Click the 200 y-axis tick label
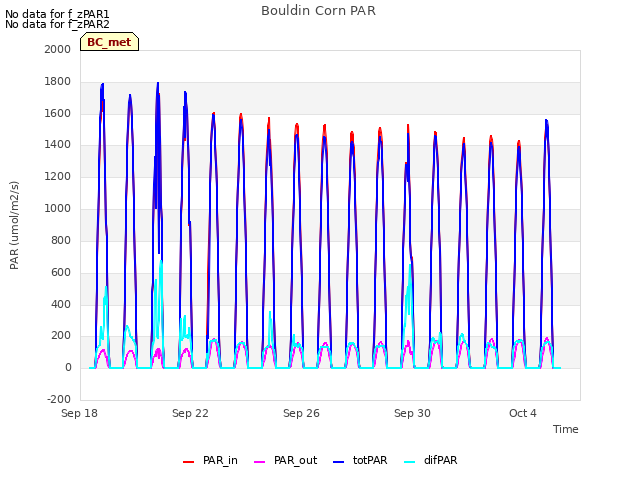The image size is (640, 480). pyautogui.click(x=61, y=336)
